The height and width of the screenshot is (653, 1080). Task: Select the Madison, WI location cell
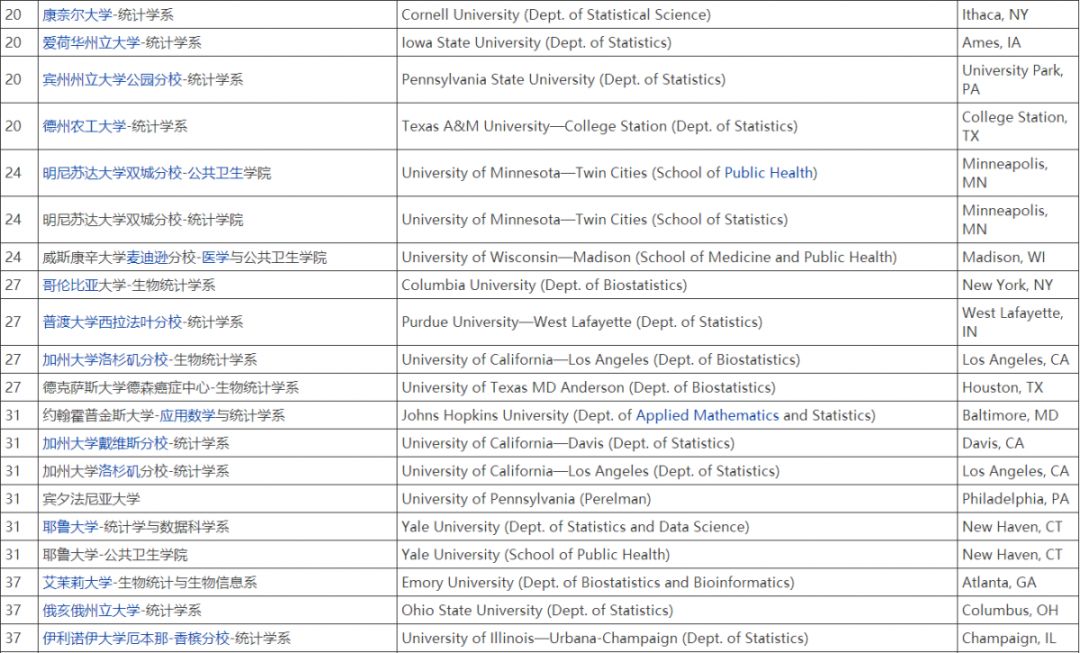[x=1018, y=258]
